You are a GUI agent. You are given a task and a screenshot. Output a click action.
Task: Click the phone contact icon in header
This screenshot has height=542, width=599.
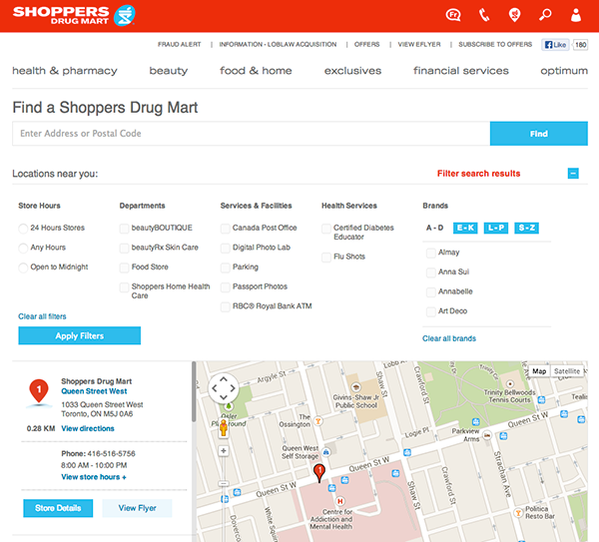(x=484, y=15)
